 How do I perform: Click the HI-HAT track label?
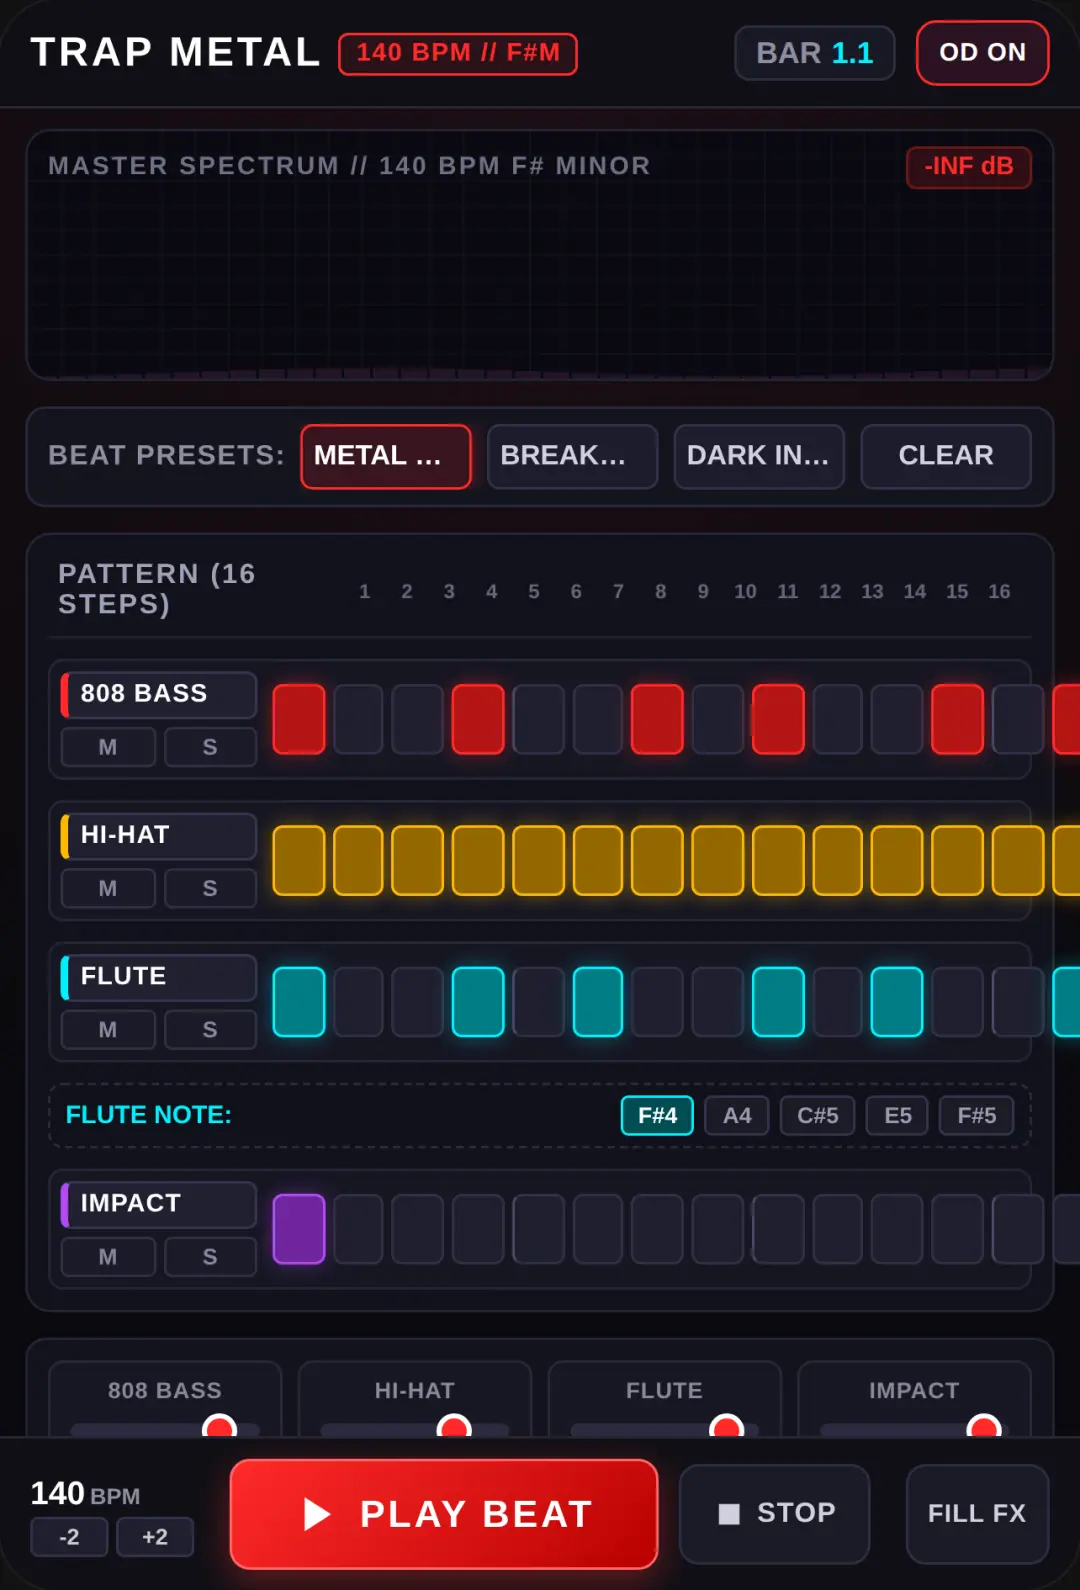(159, 835)
